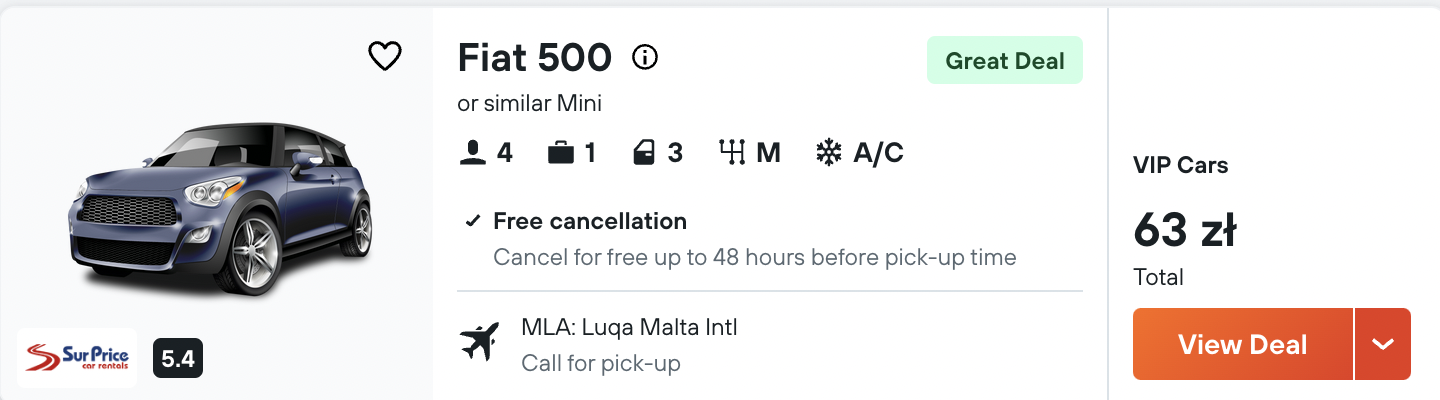
Task: Click the air conditioning snowflake icon
Action: coord(828,153)
